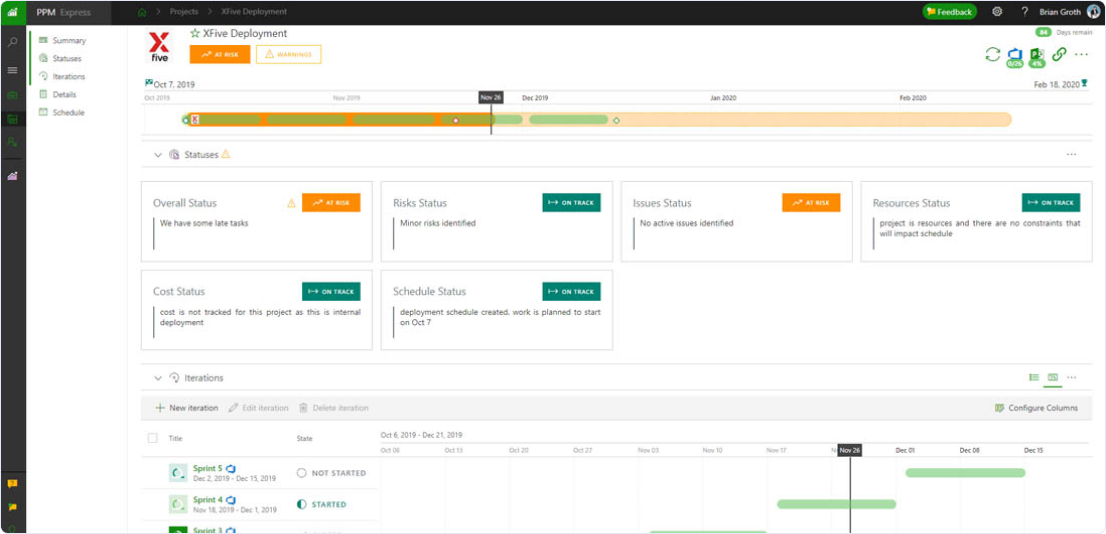Collapse the Iterations section chevron
This screenshot has width=1106, height=534.
coord(158,377)
